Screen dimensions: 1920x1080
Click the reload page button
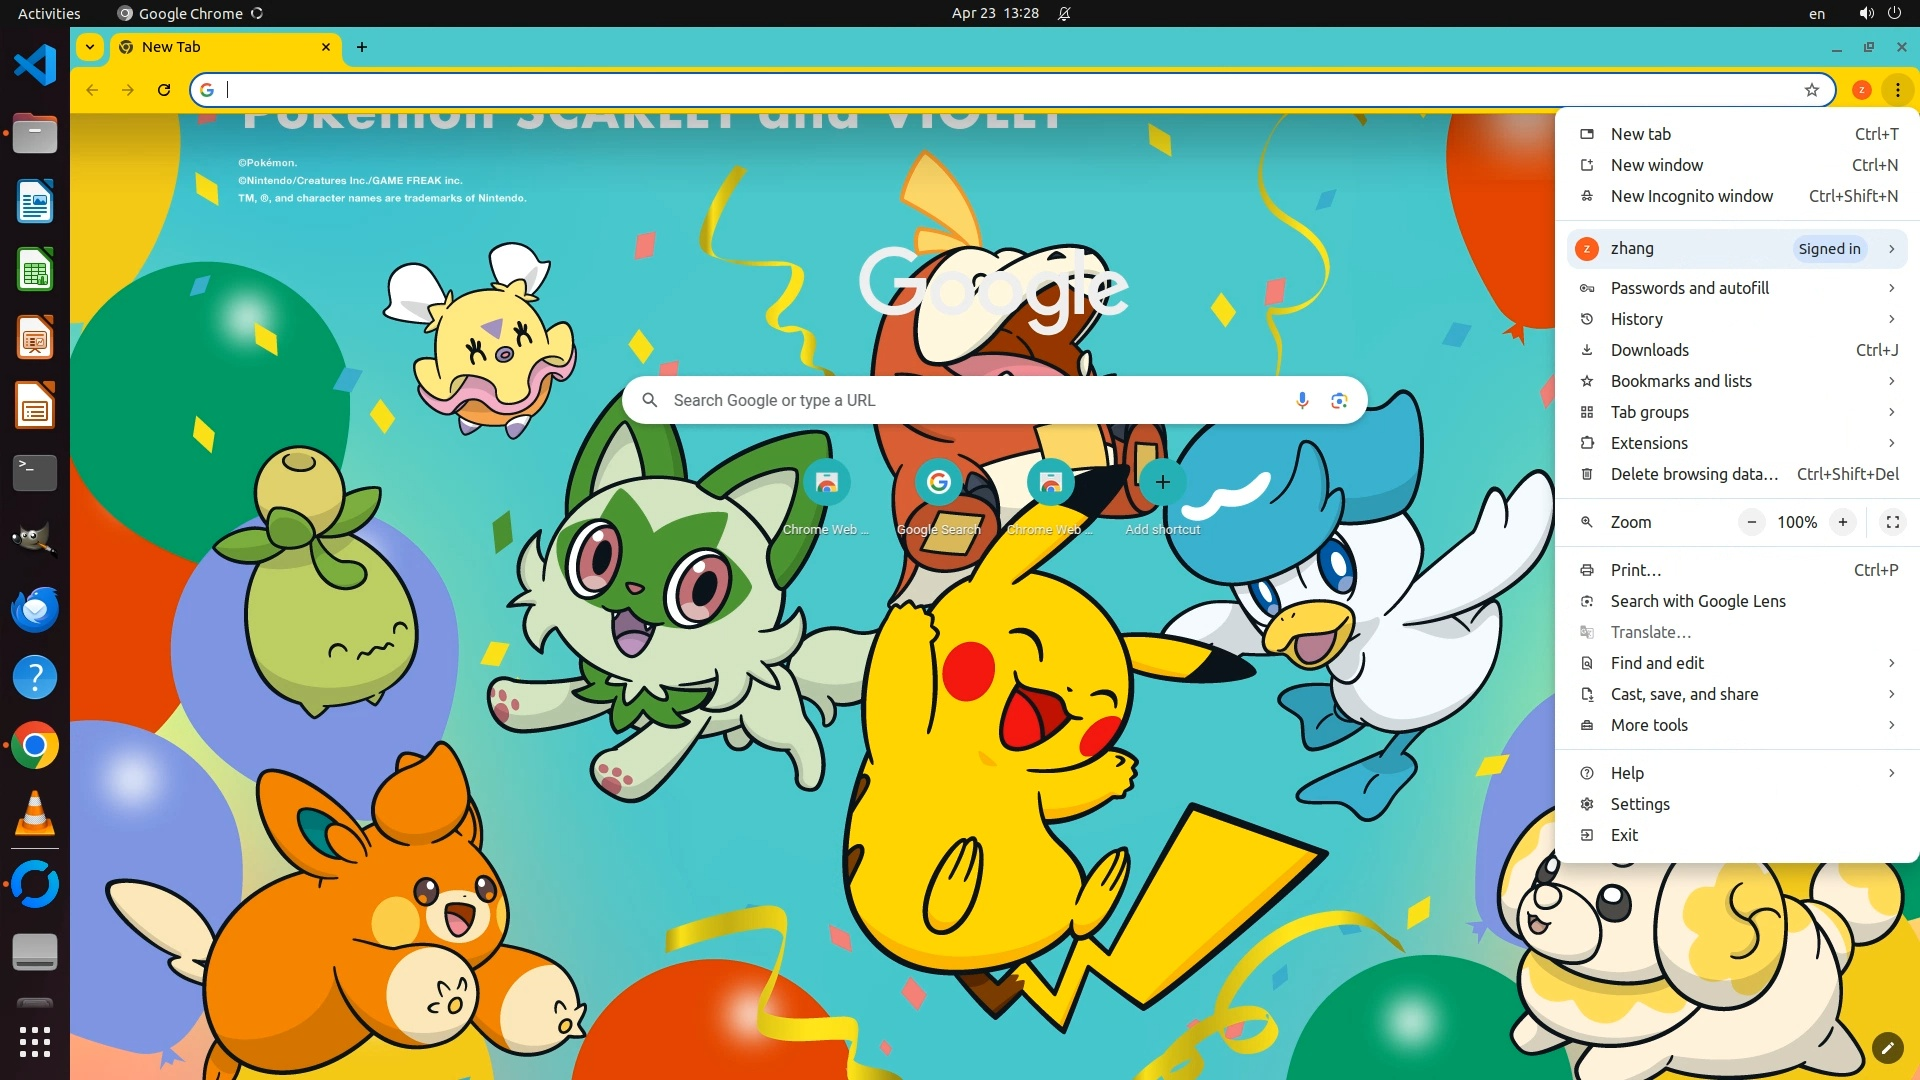tap(164, 90)
